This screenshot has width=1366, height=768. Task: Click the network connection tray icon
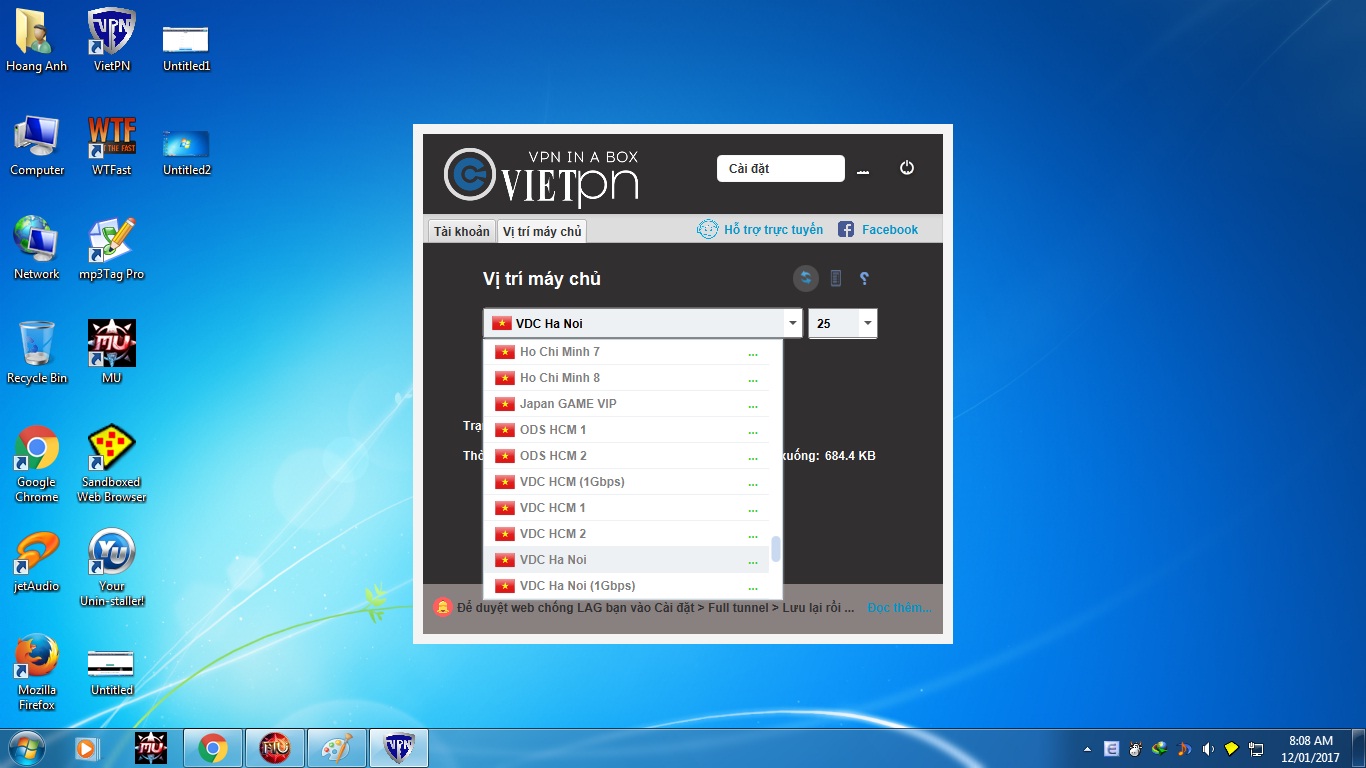point(1256,748)
